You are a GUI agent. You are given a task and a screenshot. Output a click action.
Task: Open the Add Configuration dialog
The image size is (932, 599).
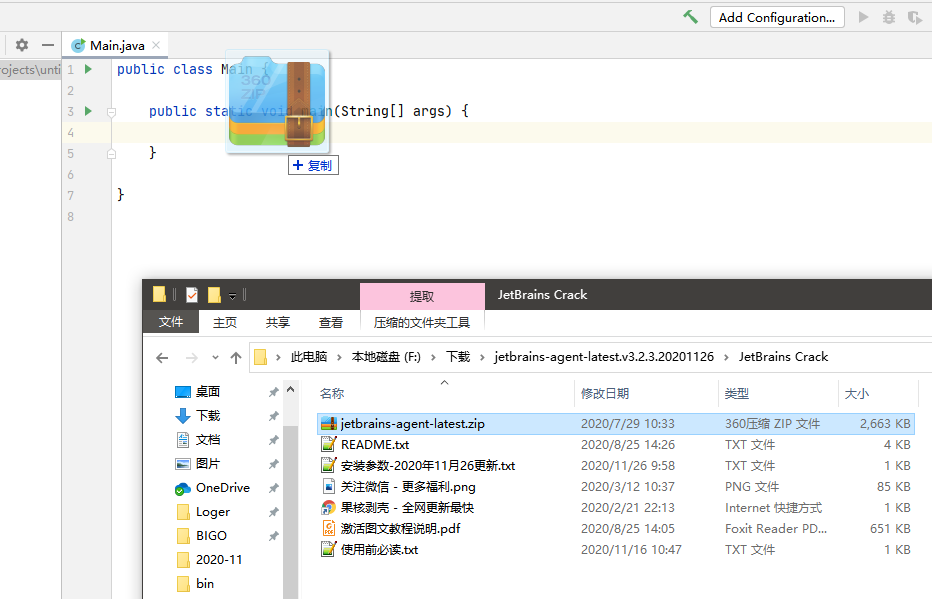[x=777, y=17]
